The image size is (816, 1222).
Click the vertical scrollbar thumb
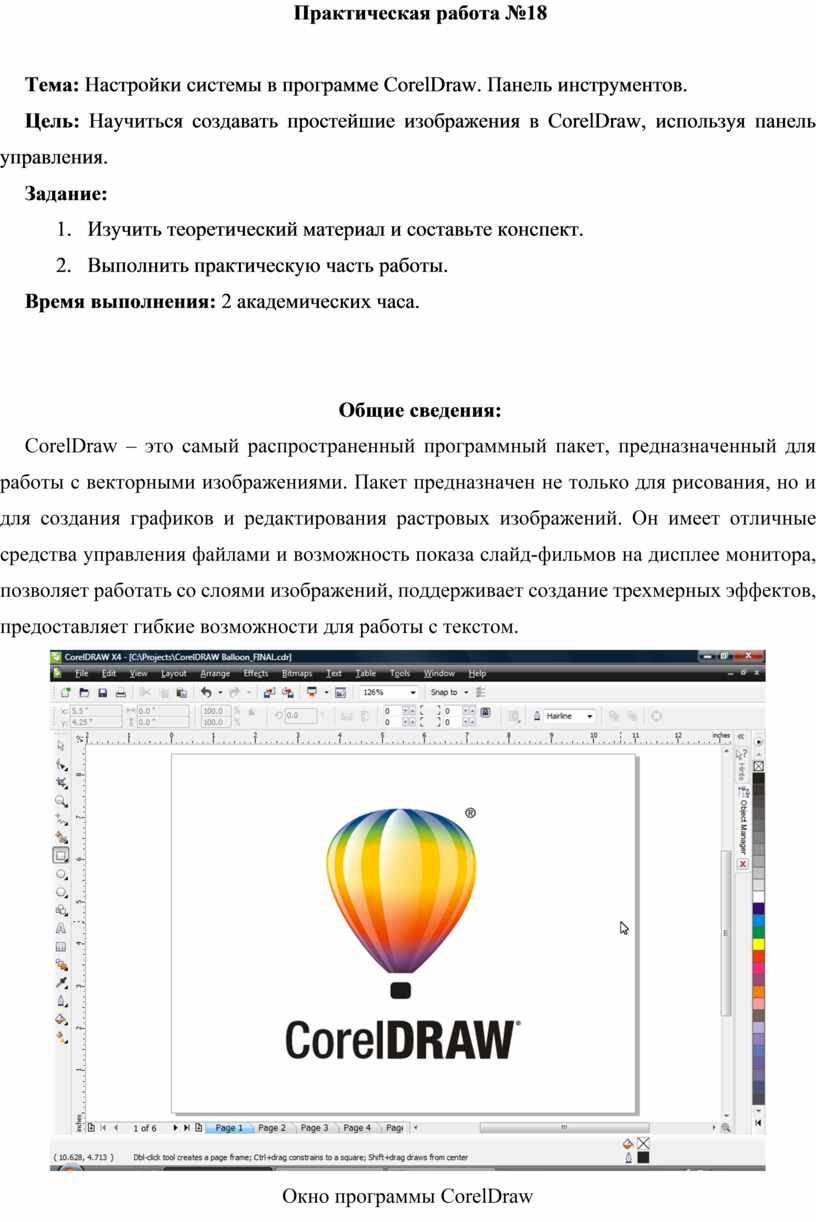click(726, 933)
